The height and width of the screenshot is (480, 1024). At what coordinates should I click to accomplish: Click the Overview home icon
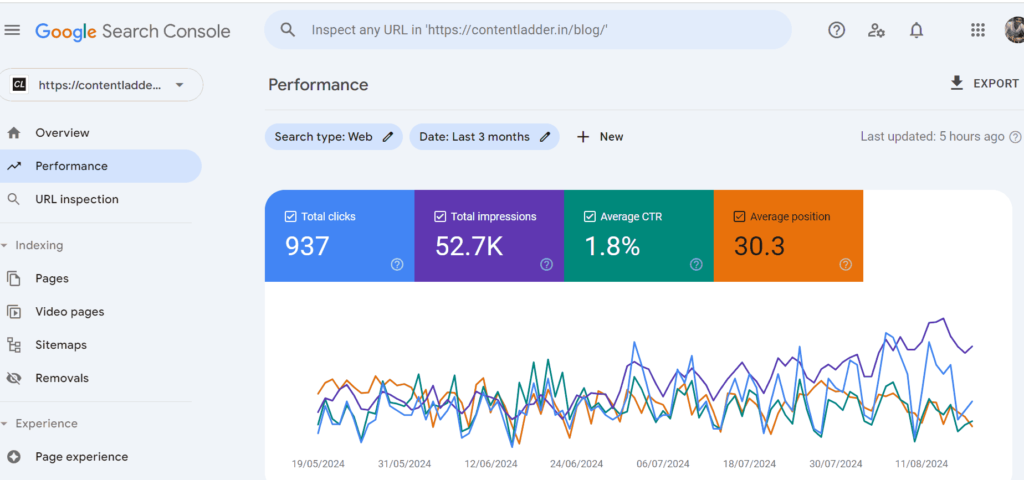pyautogui.click(x=13, y=133)
